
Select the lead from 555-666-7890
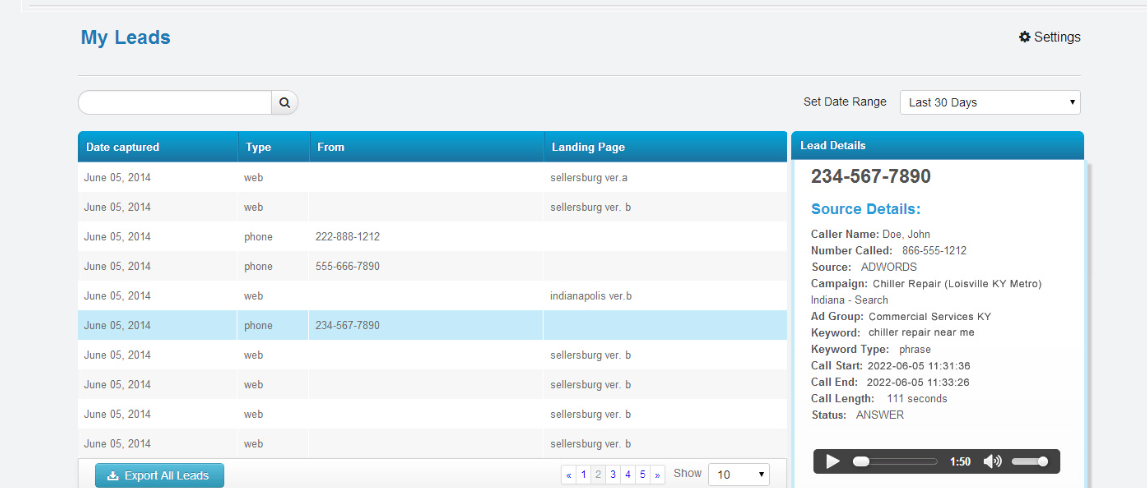[432, 266]
